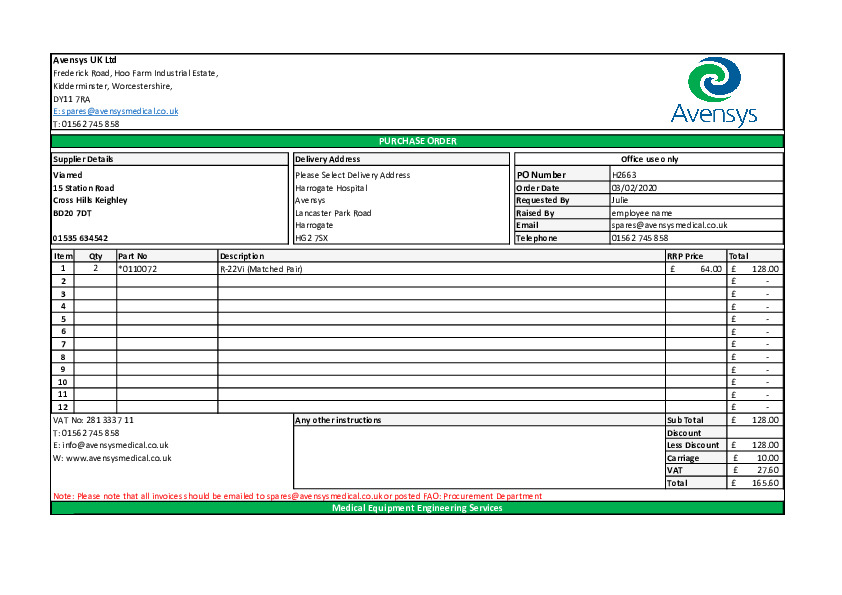The height and width of the screenshot is (595, 842).
Task: Click the Requested By value Julie
Action: (x=620, y=200)
